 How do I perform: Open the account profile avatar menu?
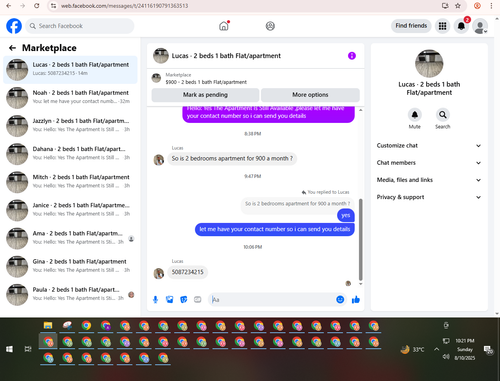[x=480, y=27]
